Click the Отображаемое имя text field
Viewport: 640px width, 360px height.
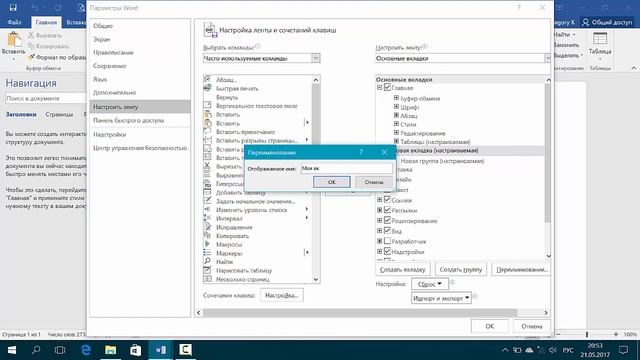click(347, 168)
